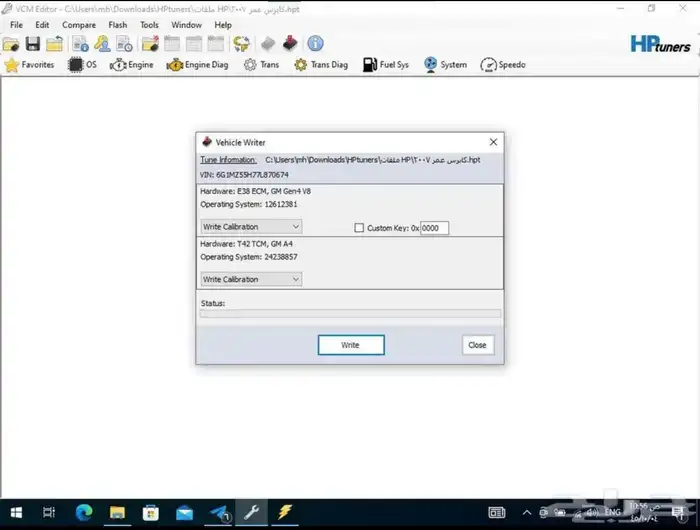Open the Mail app from the taskbar
The height and width of the screenshot is (530, 700).
click(184, 513)
